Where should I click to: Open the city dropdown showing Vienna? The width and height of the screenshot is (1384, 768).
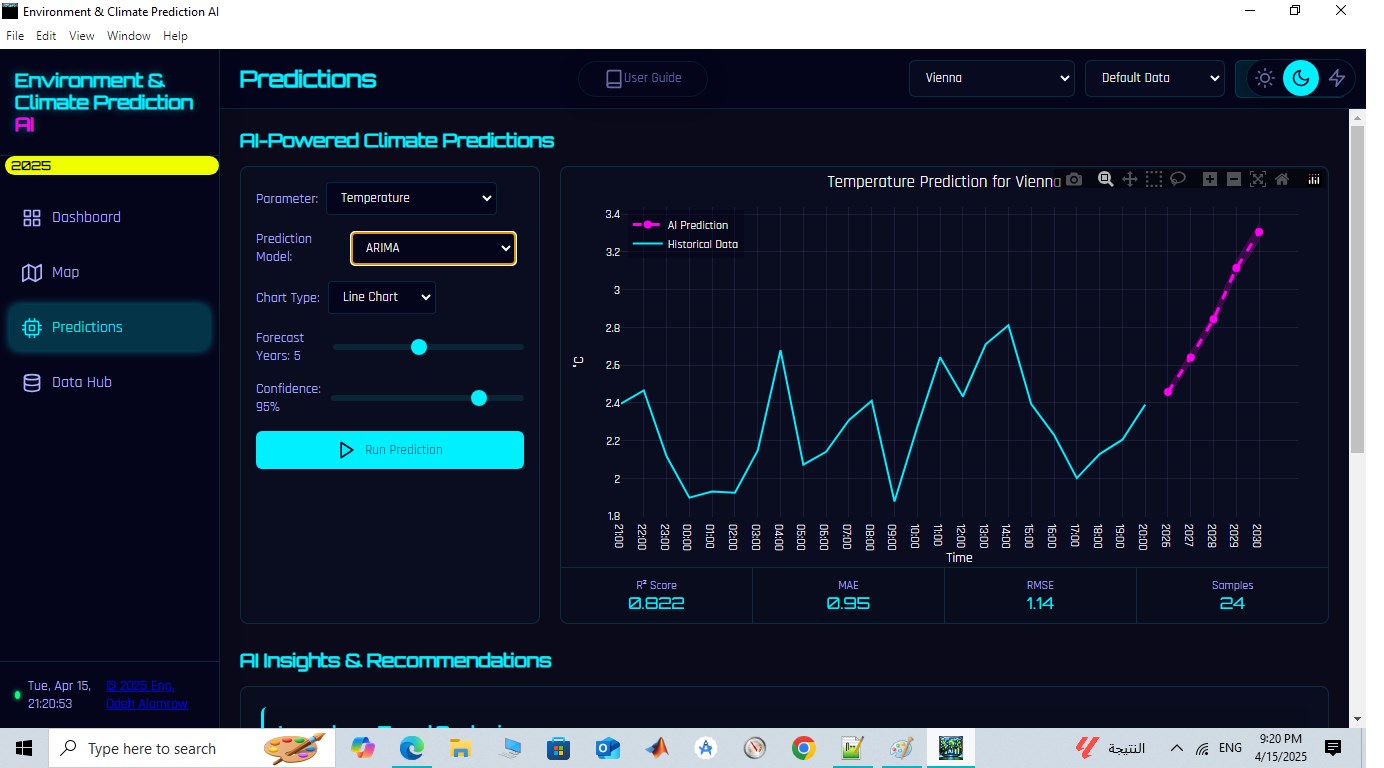pos(990,78)
